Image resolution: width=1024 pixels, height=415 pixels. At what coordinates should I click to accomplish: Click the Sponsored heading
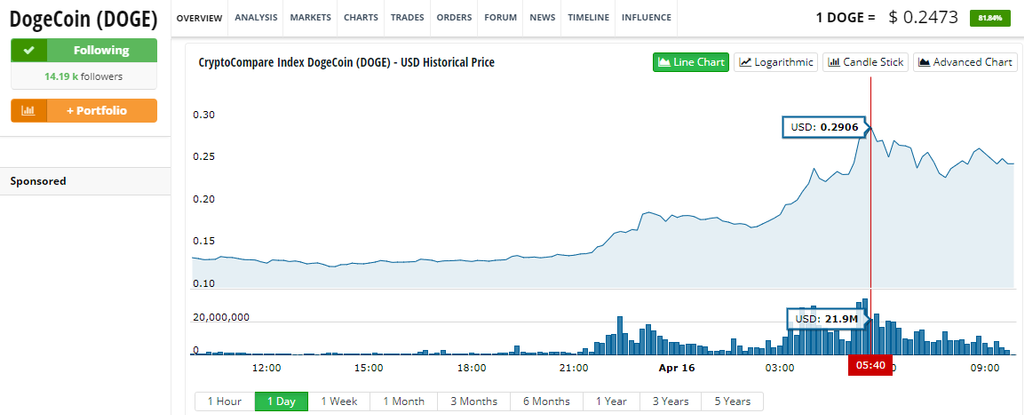pos(38,181)
